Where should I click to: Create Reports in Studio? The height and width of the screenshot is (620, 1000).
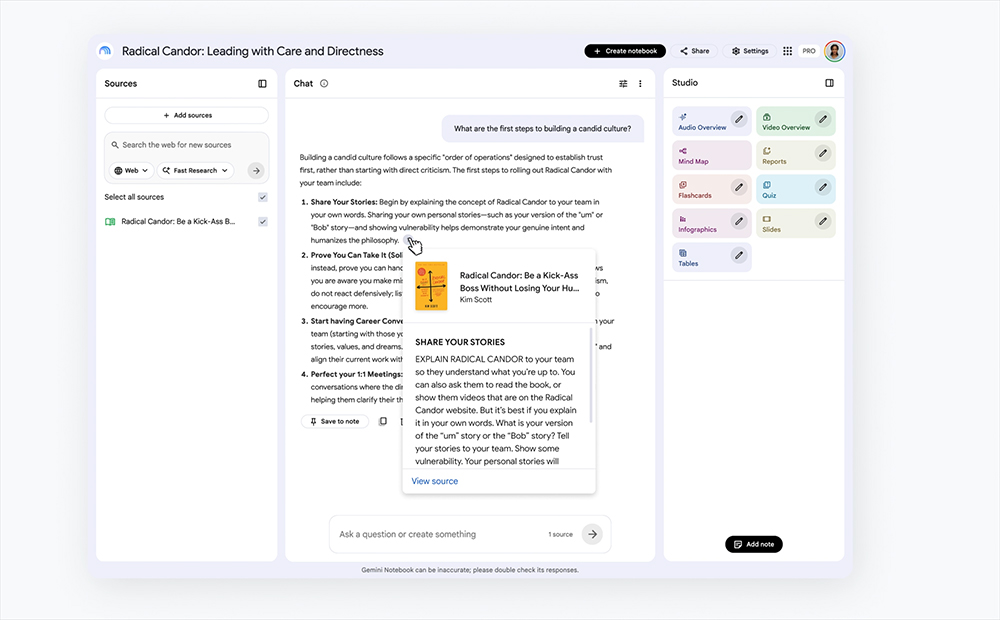coord(796,155)
